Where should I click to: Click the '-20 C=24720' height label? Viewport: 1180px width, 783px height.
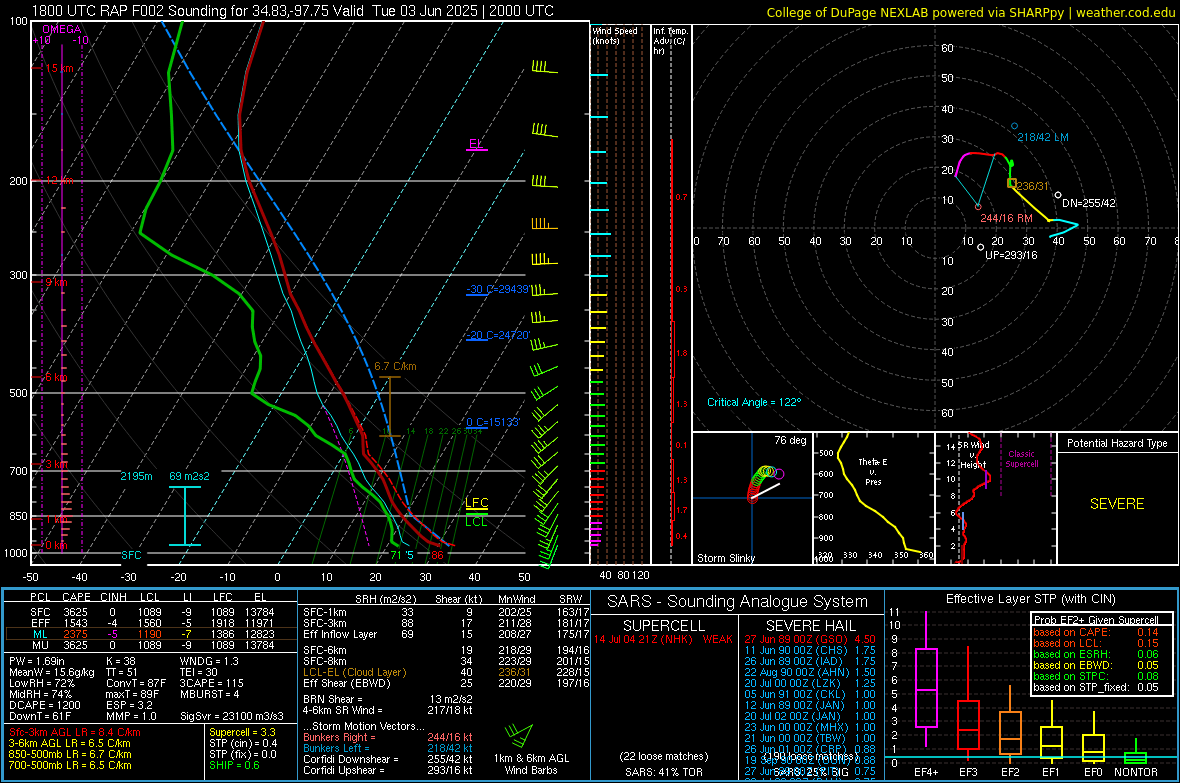(497, 335)
